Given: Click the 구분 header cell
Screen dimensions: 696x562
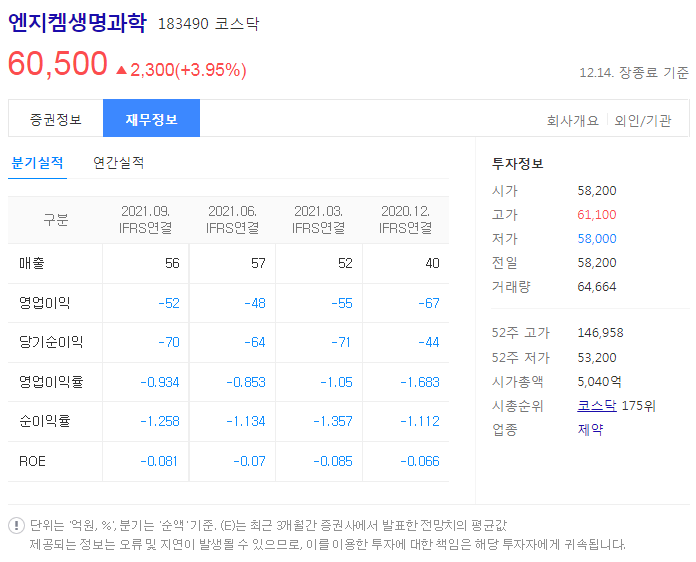Looking at the screenshot, I should [x=55, y=219].
